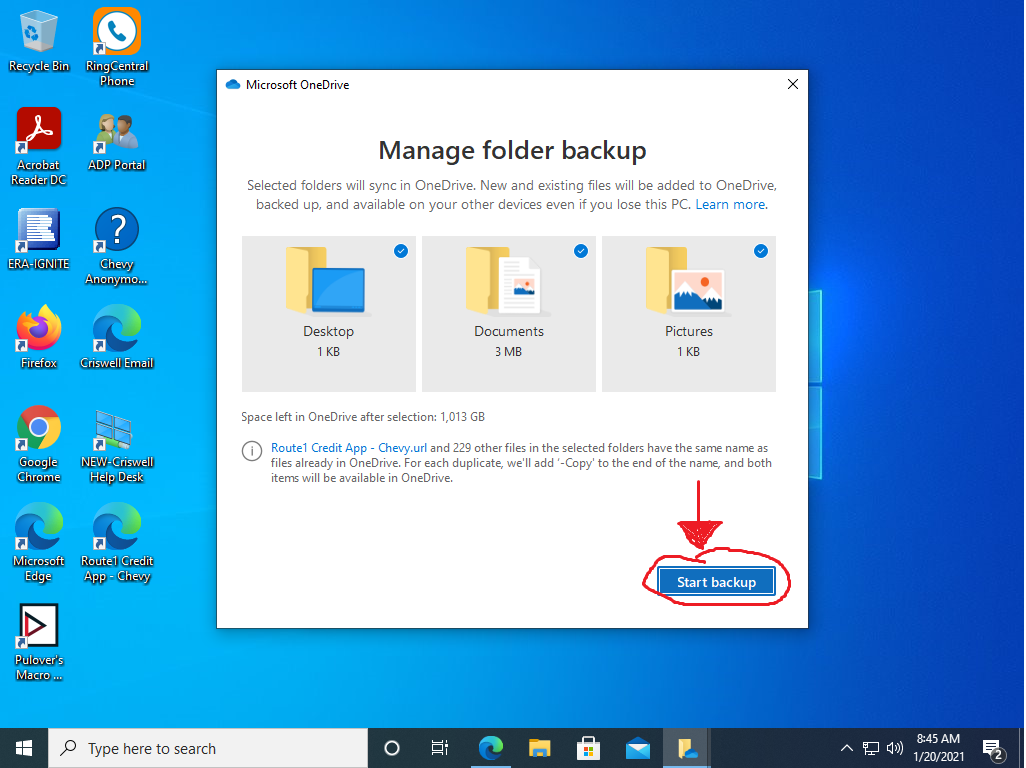Click the Cortana circle on taskbar

[391, 748]
